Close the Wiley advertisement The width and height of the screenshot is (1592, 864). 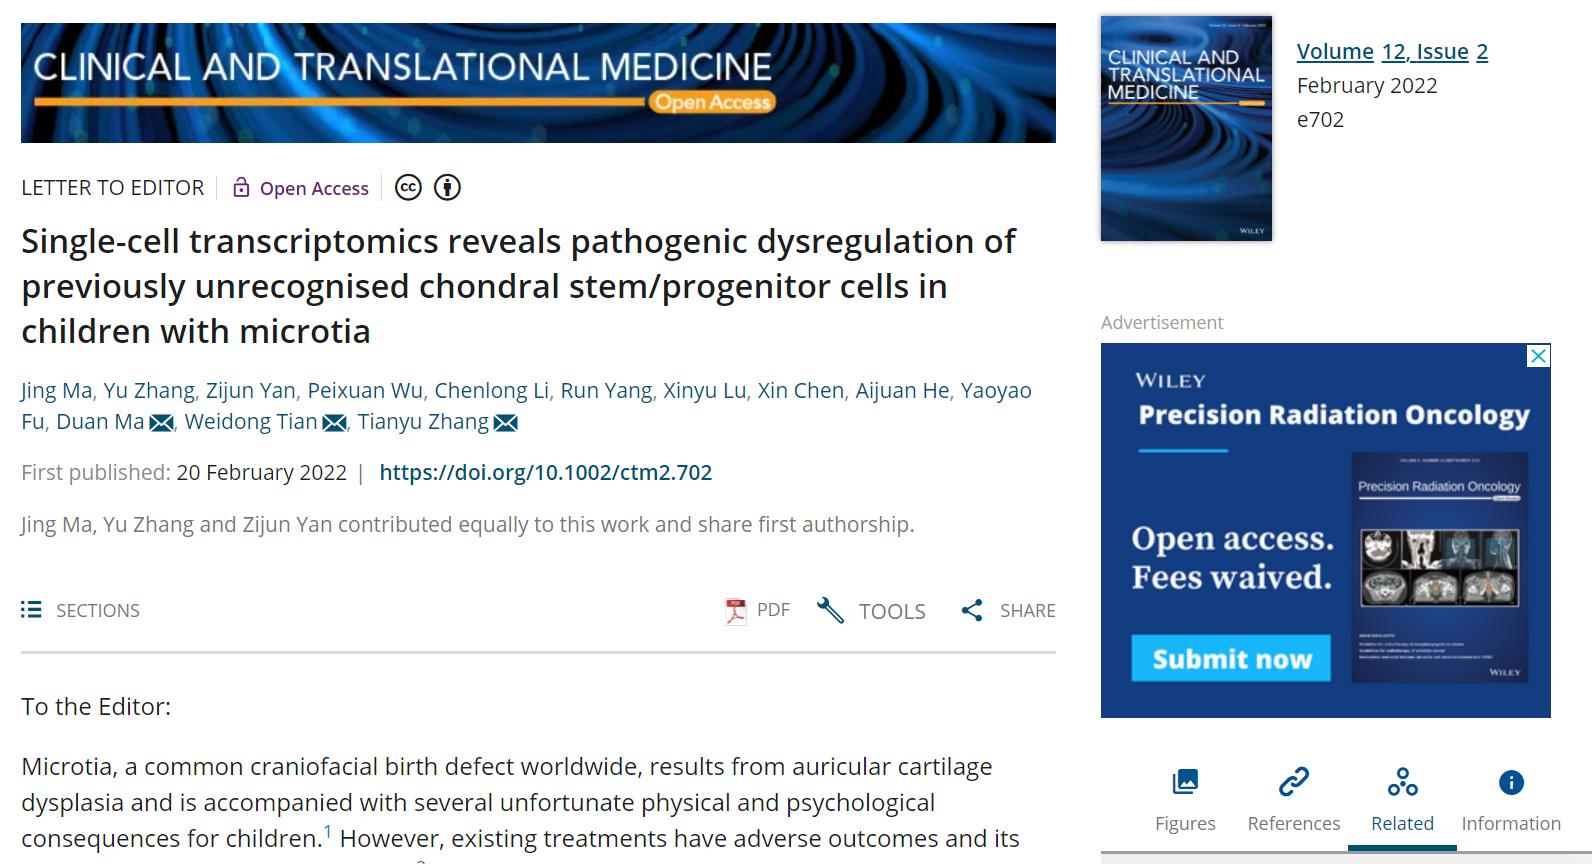point(1539,356)
